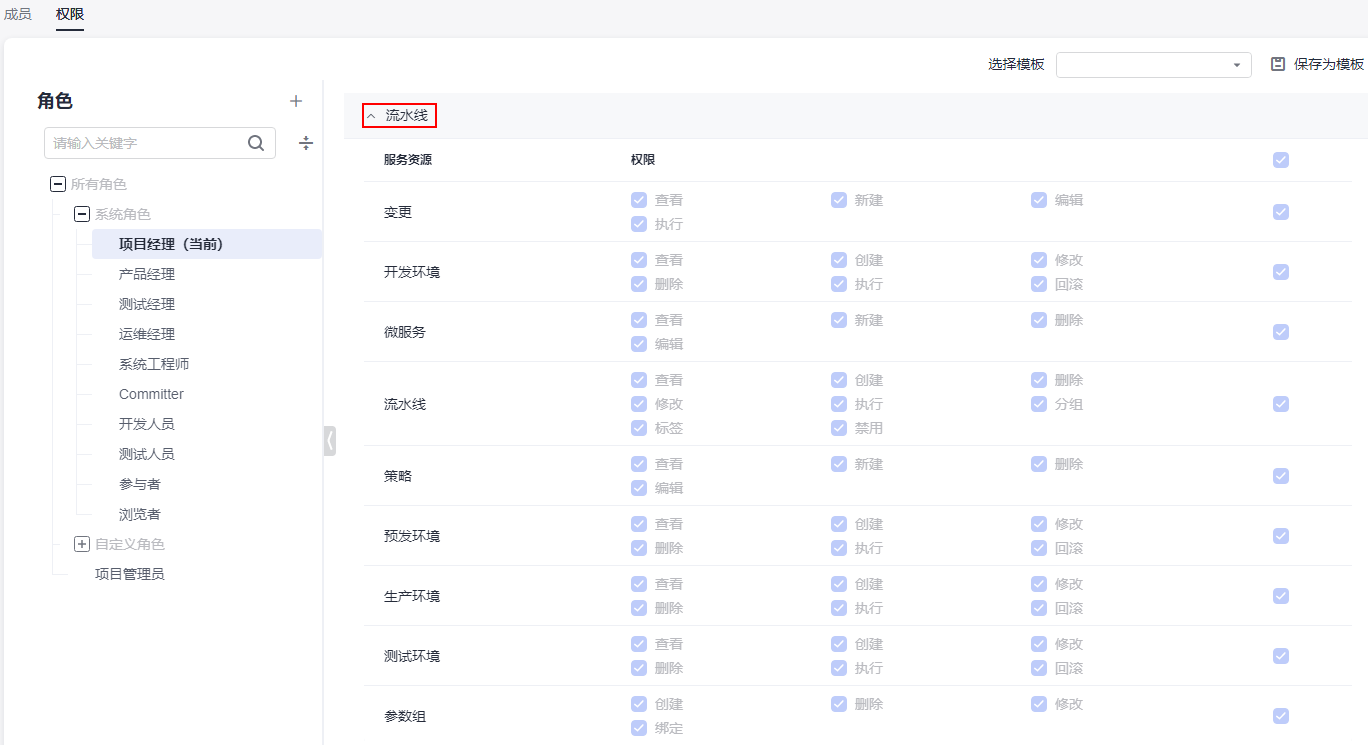Toggle 修改 checkbox in the 参数组 row
The width and height of the screenshot is (1368, 745).
(1039, 704)
